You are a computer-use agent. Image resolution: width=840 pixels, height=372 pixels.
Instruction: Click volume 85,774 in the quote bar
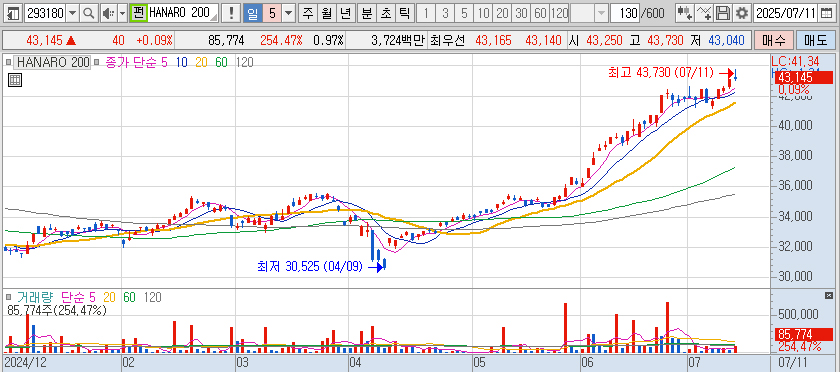click(226, 40)
